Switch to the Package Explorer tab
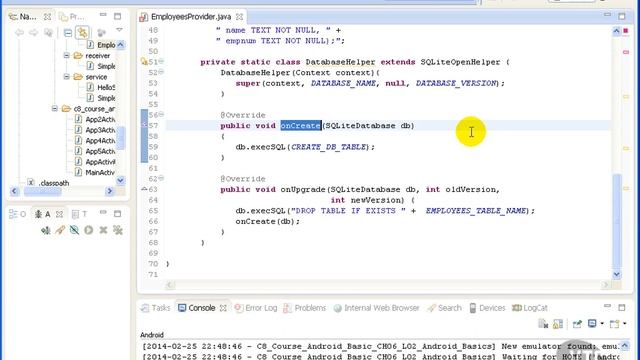This screenshot has height=360, width=640. coord(72,17)
